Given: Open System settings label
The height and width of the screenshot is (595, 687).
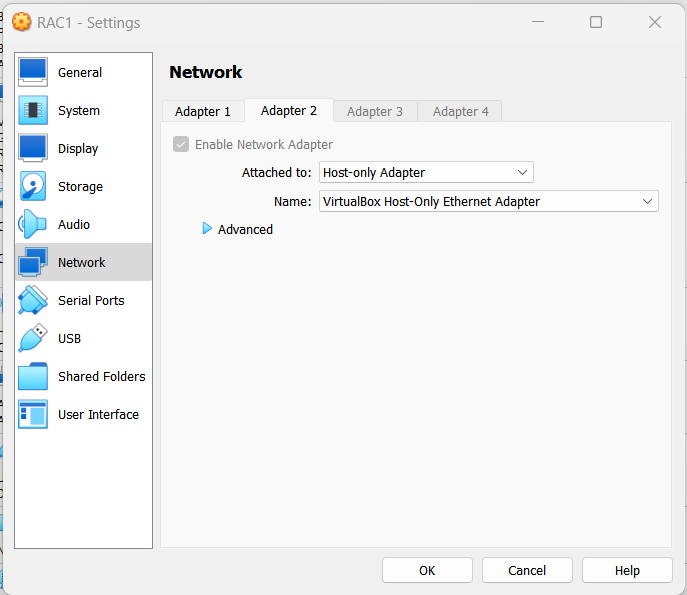Looking at the screenshot, I should pyautogui.click(x=79, y=110).
